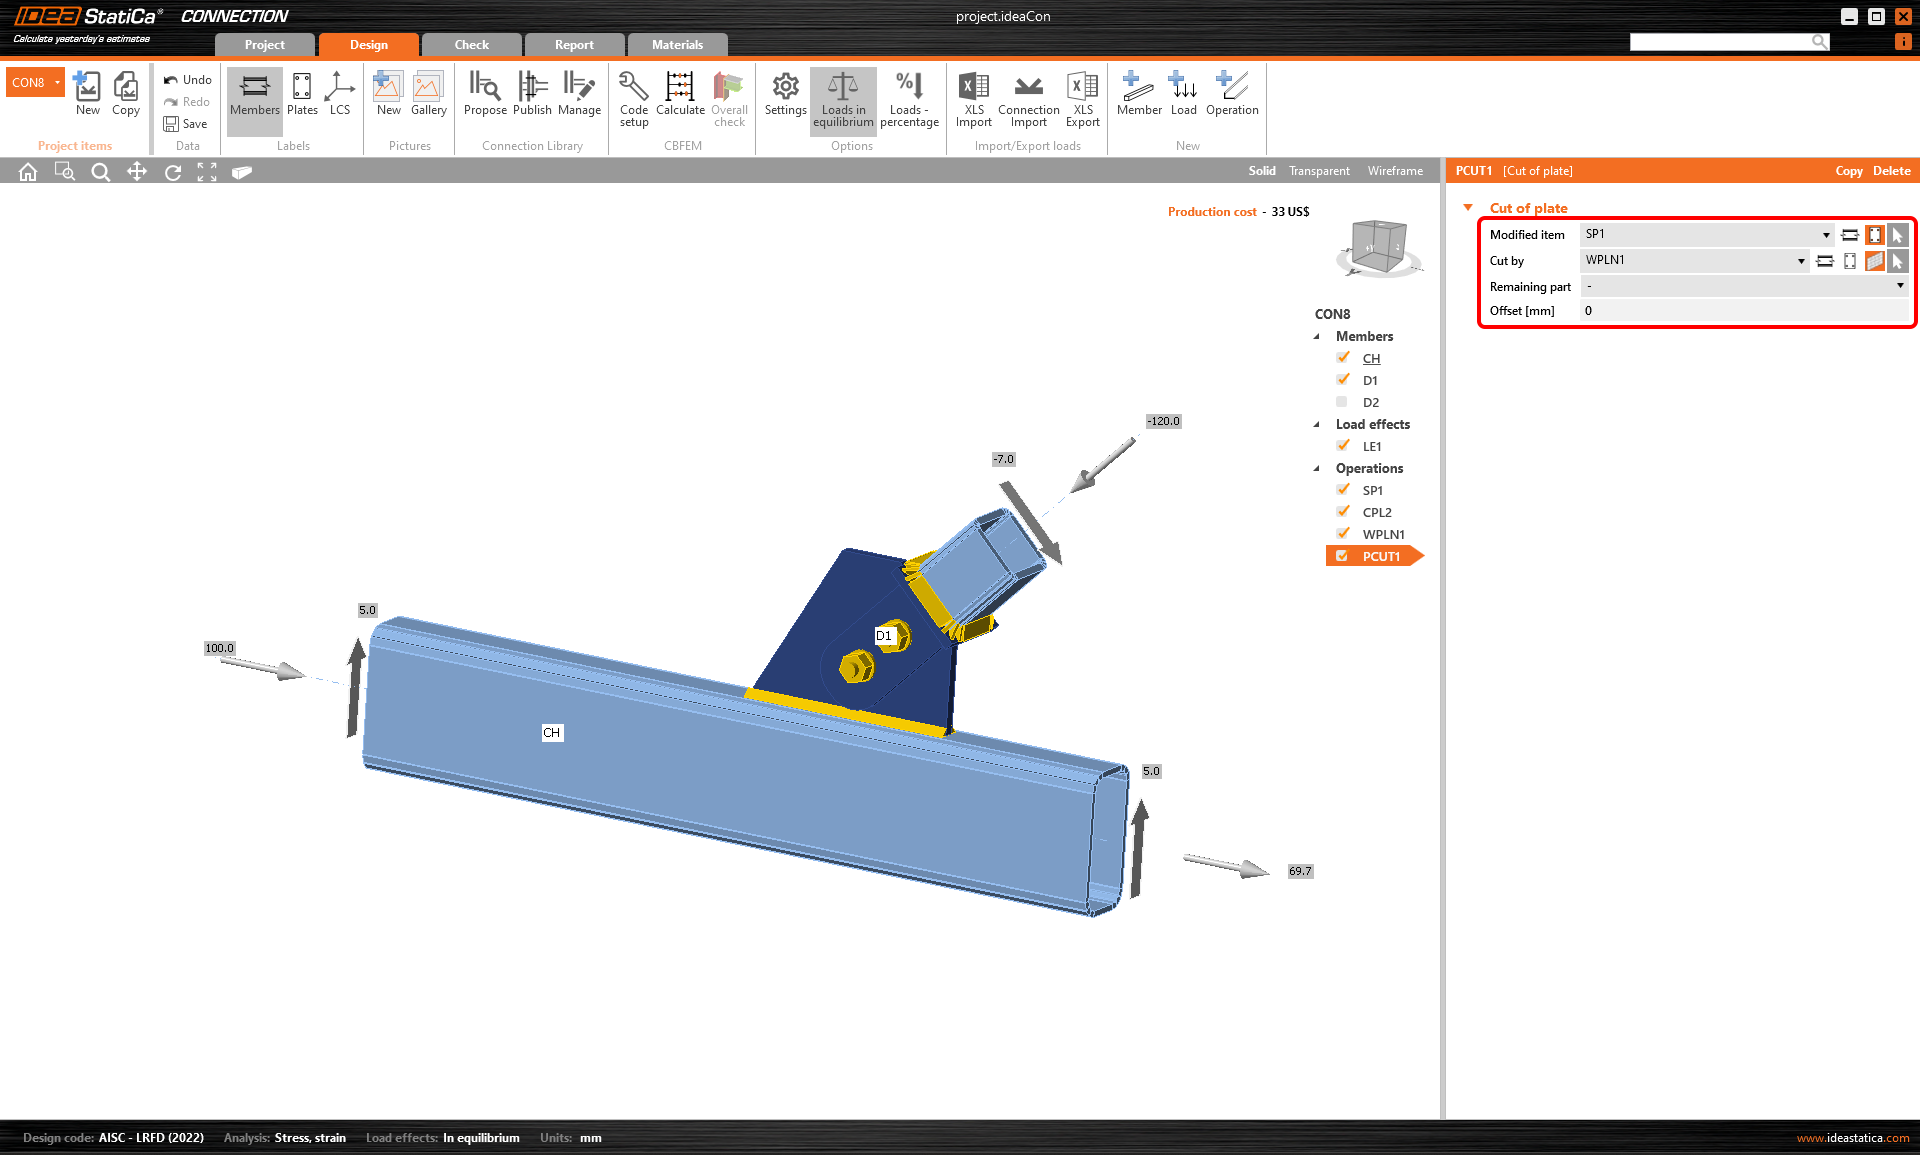
Task: Click the Offset [mm] input field
Action: (1742, 311)
